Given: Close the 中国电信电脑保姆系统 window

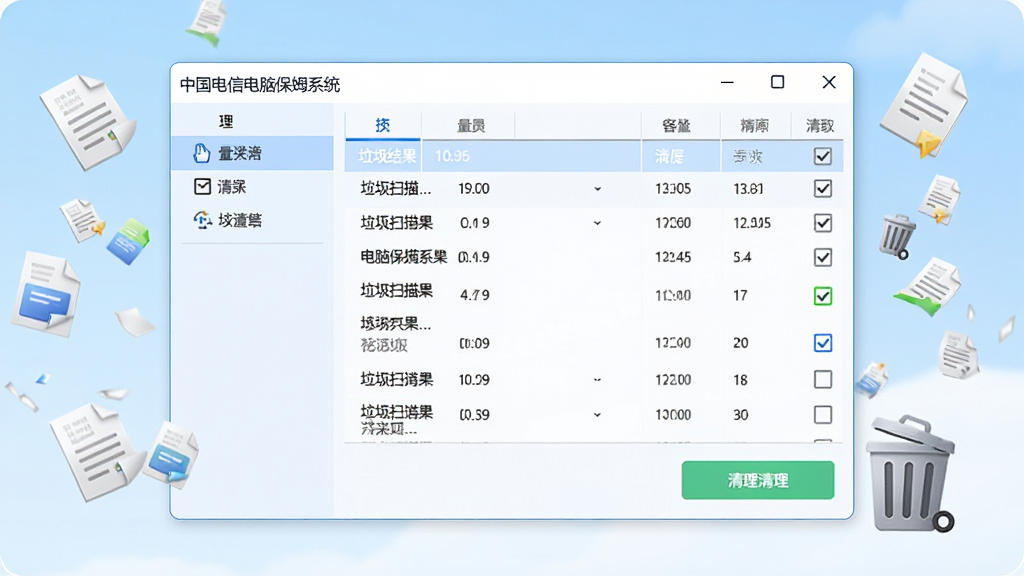Looking at the screenshot, I should (x=829, y=82).
